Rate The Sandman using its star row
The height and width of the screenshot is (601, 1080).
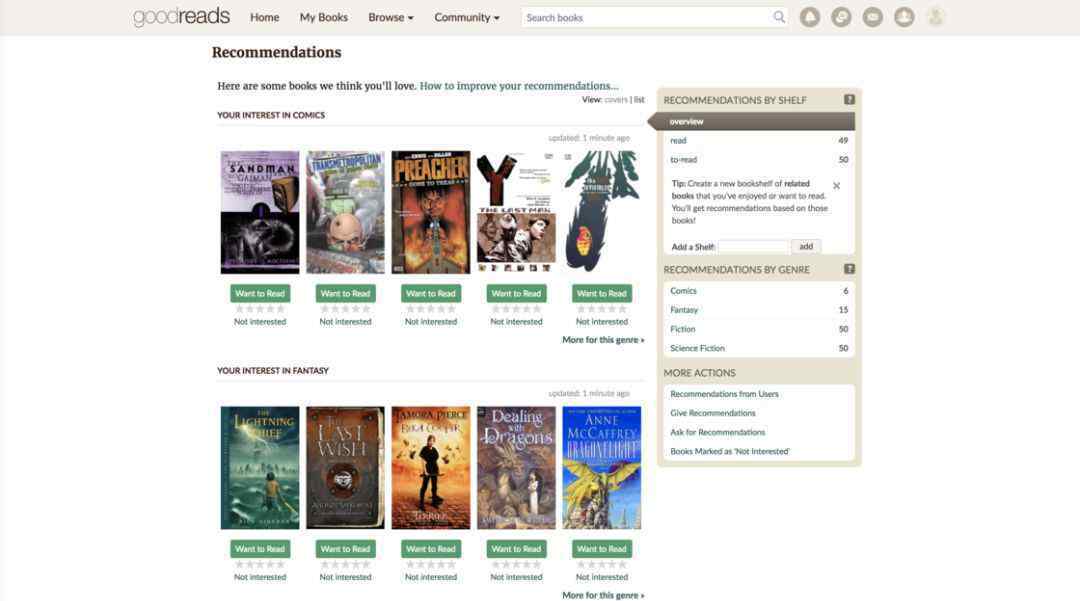[x=260, y=309]
